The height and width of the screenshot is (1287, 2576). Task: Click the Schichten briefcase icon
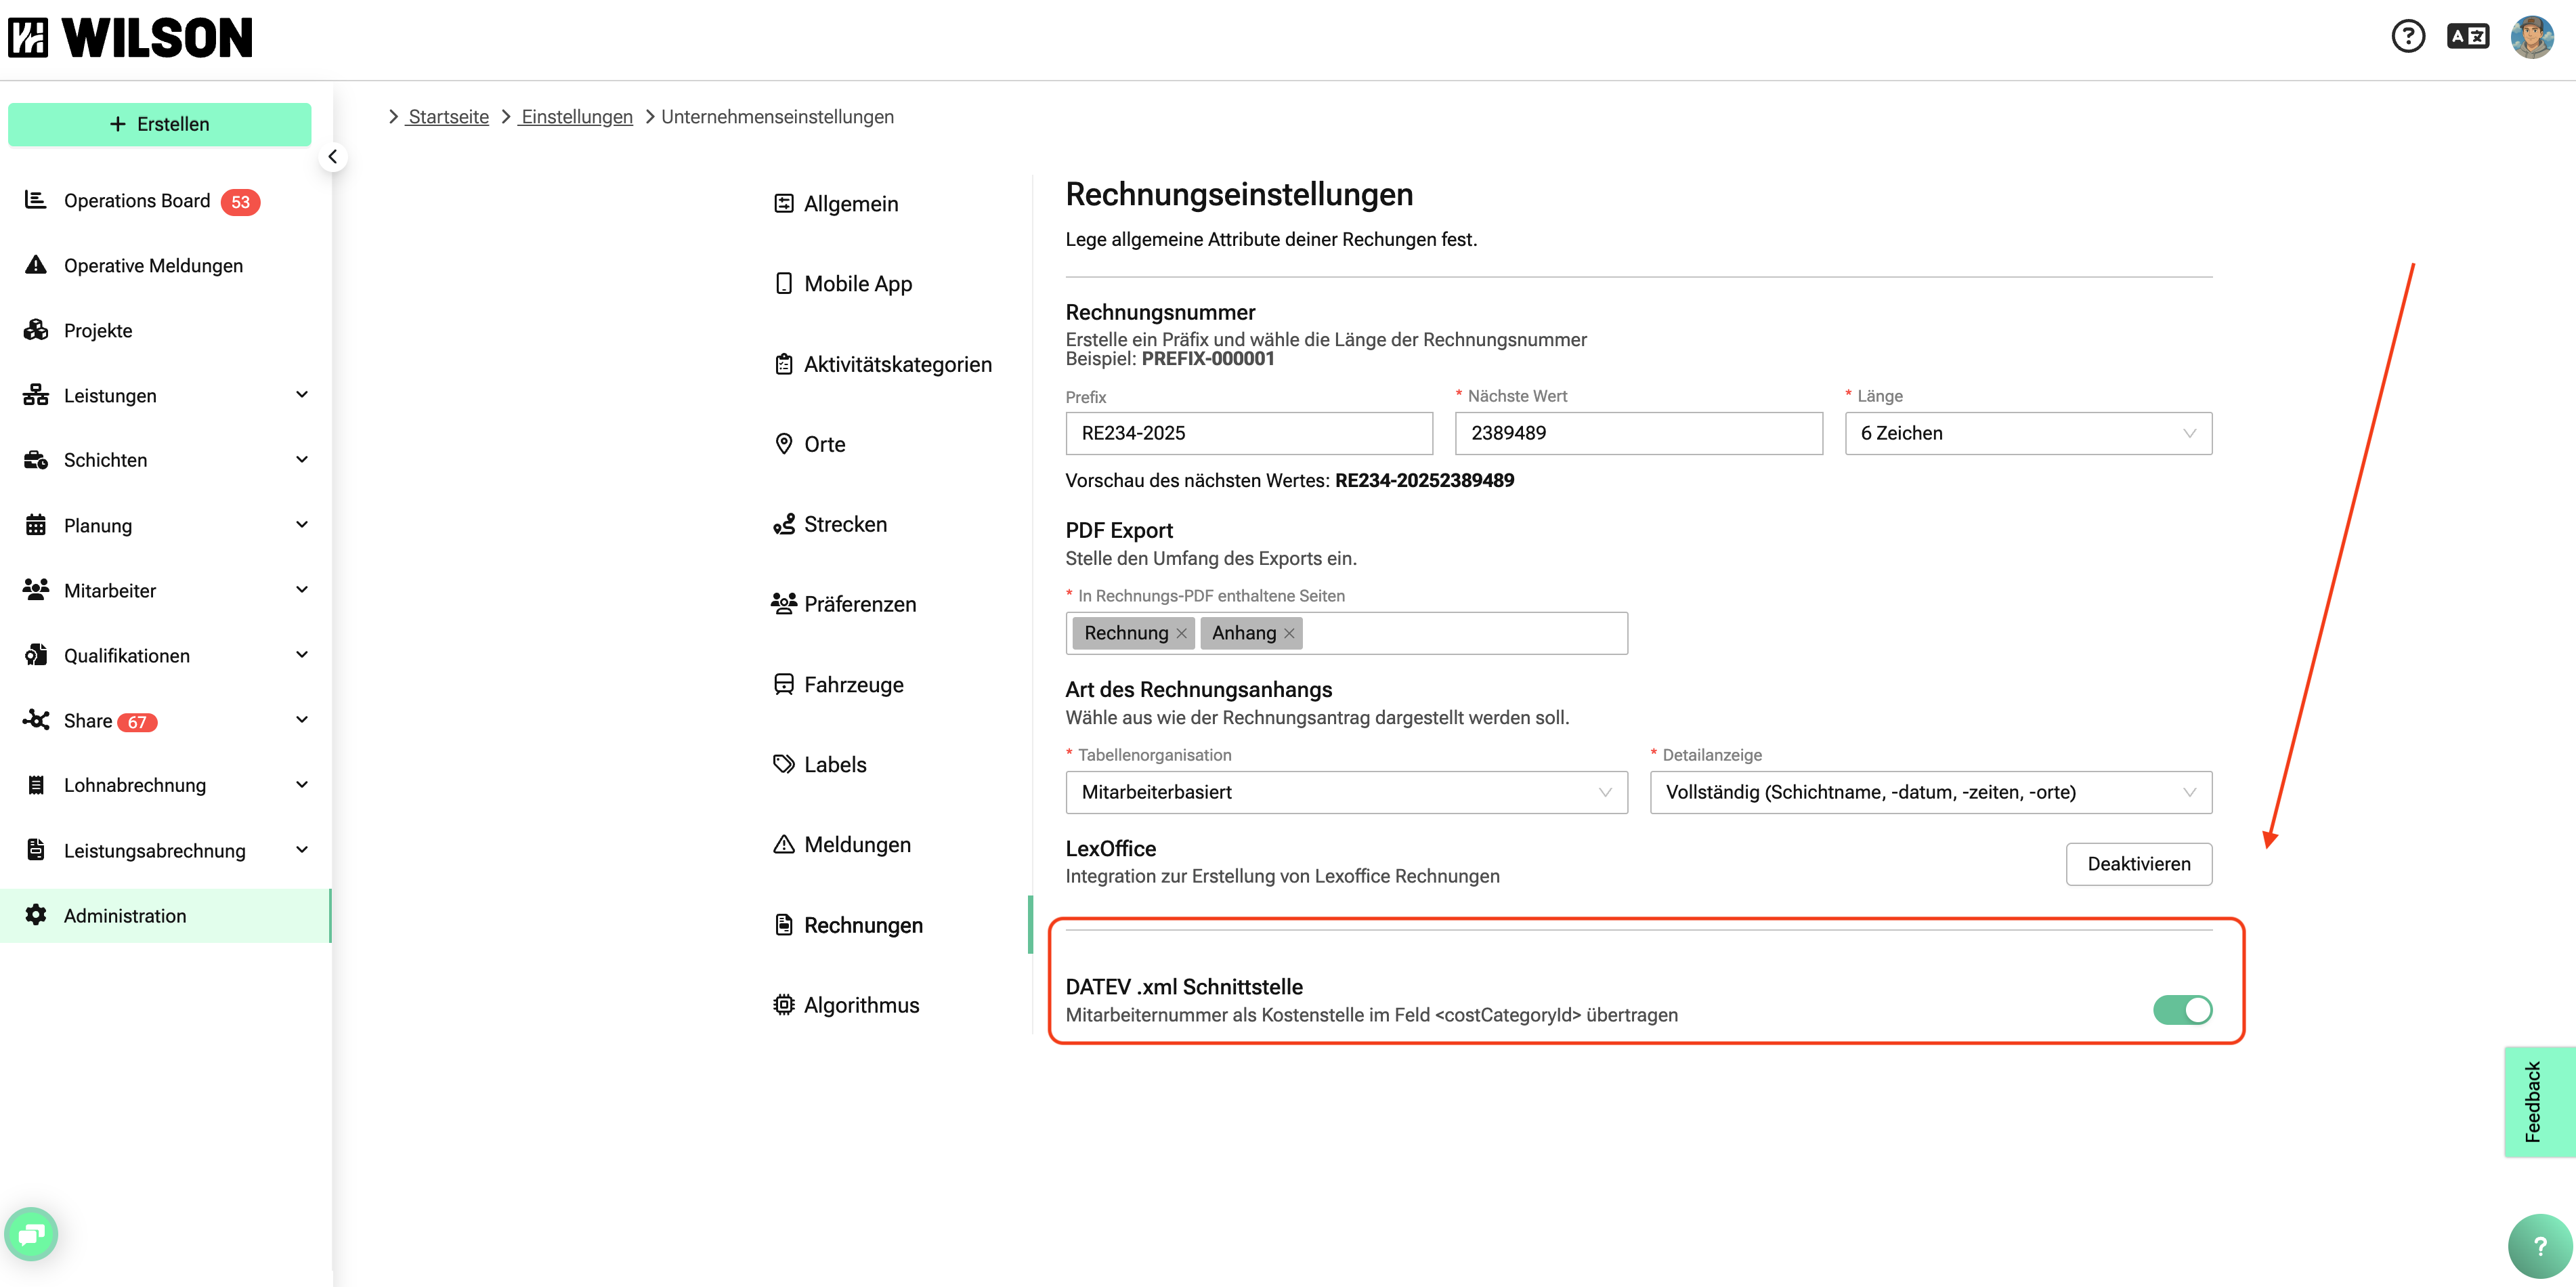(36, 460)
